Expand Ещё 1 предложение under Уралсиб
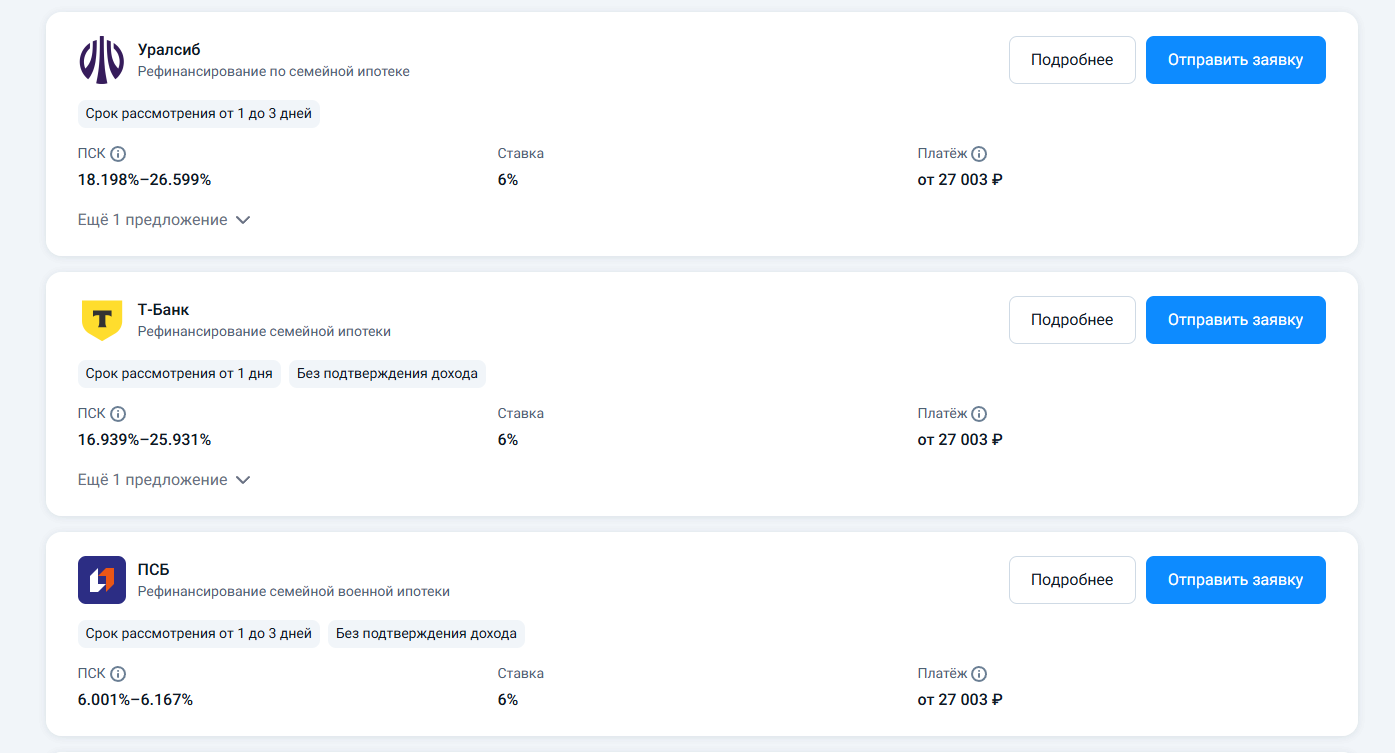This screenshot has width=1395, height=753. tap(164, 220)
